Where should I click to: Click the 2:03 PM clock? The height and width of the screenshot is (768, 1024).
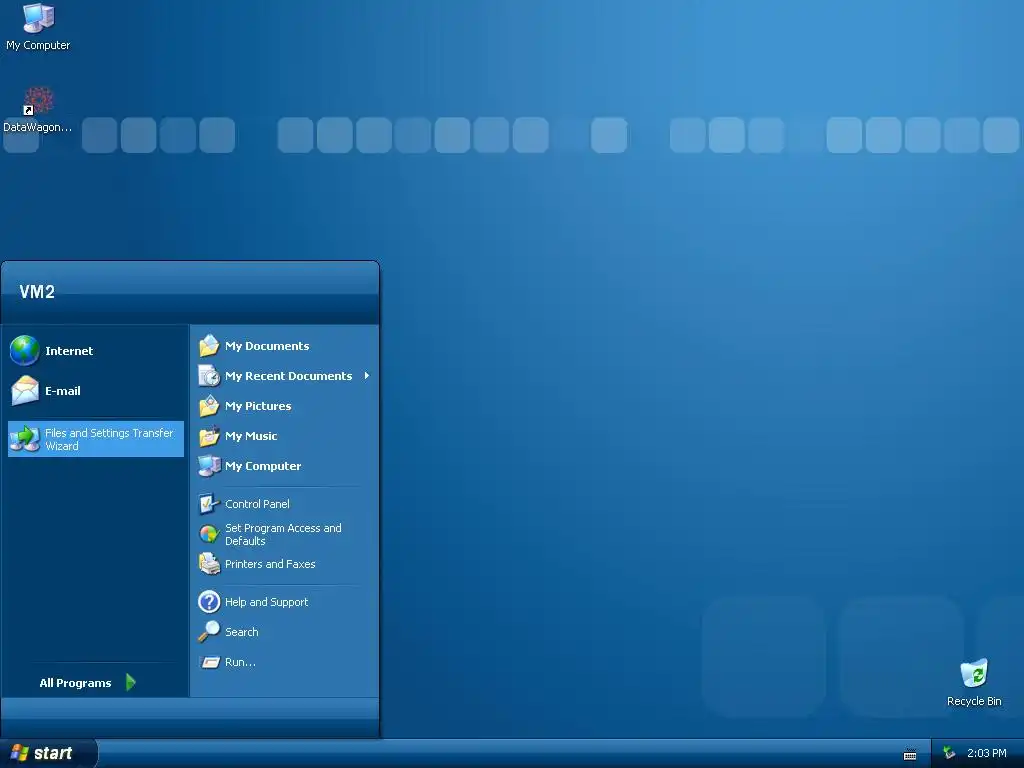click(986, 753)
